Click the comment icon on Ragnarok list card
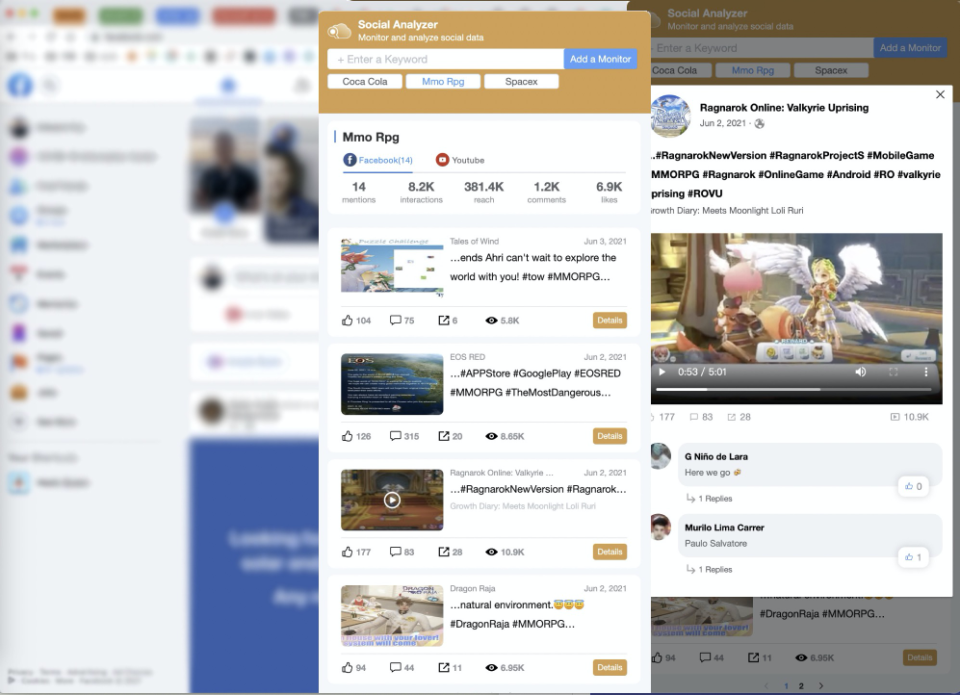The width and height of the screenshot is (960, 695). 396,552
